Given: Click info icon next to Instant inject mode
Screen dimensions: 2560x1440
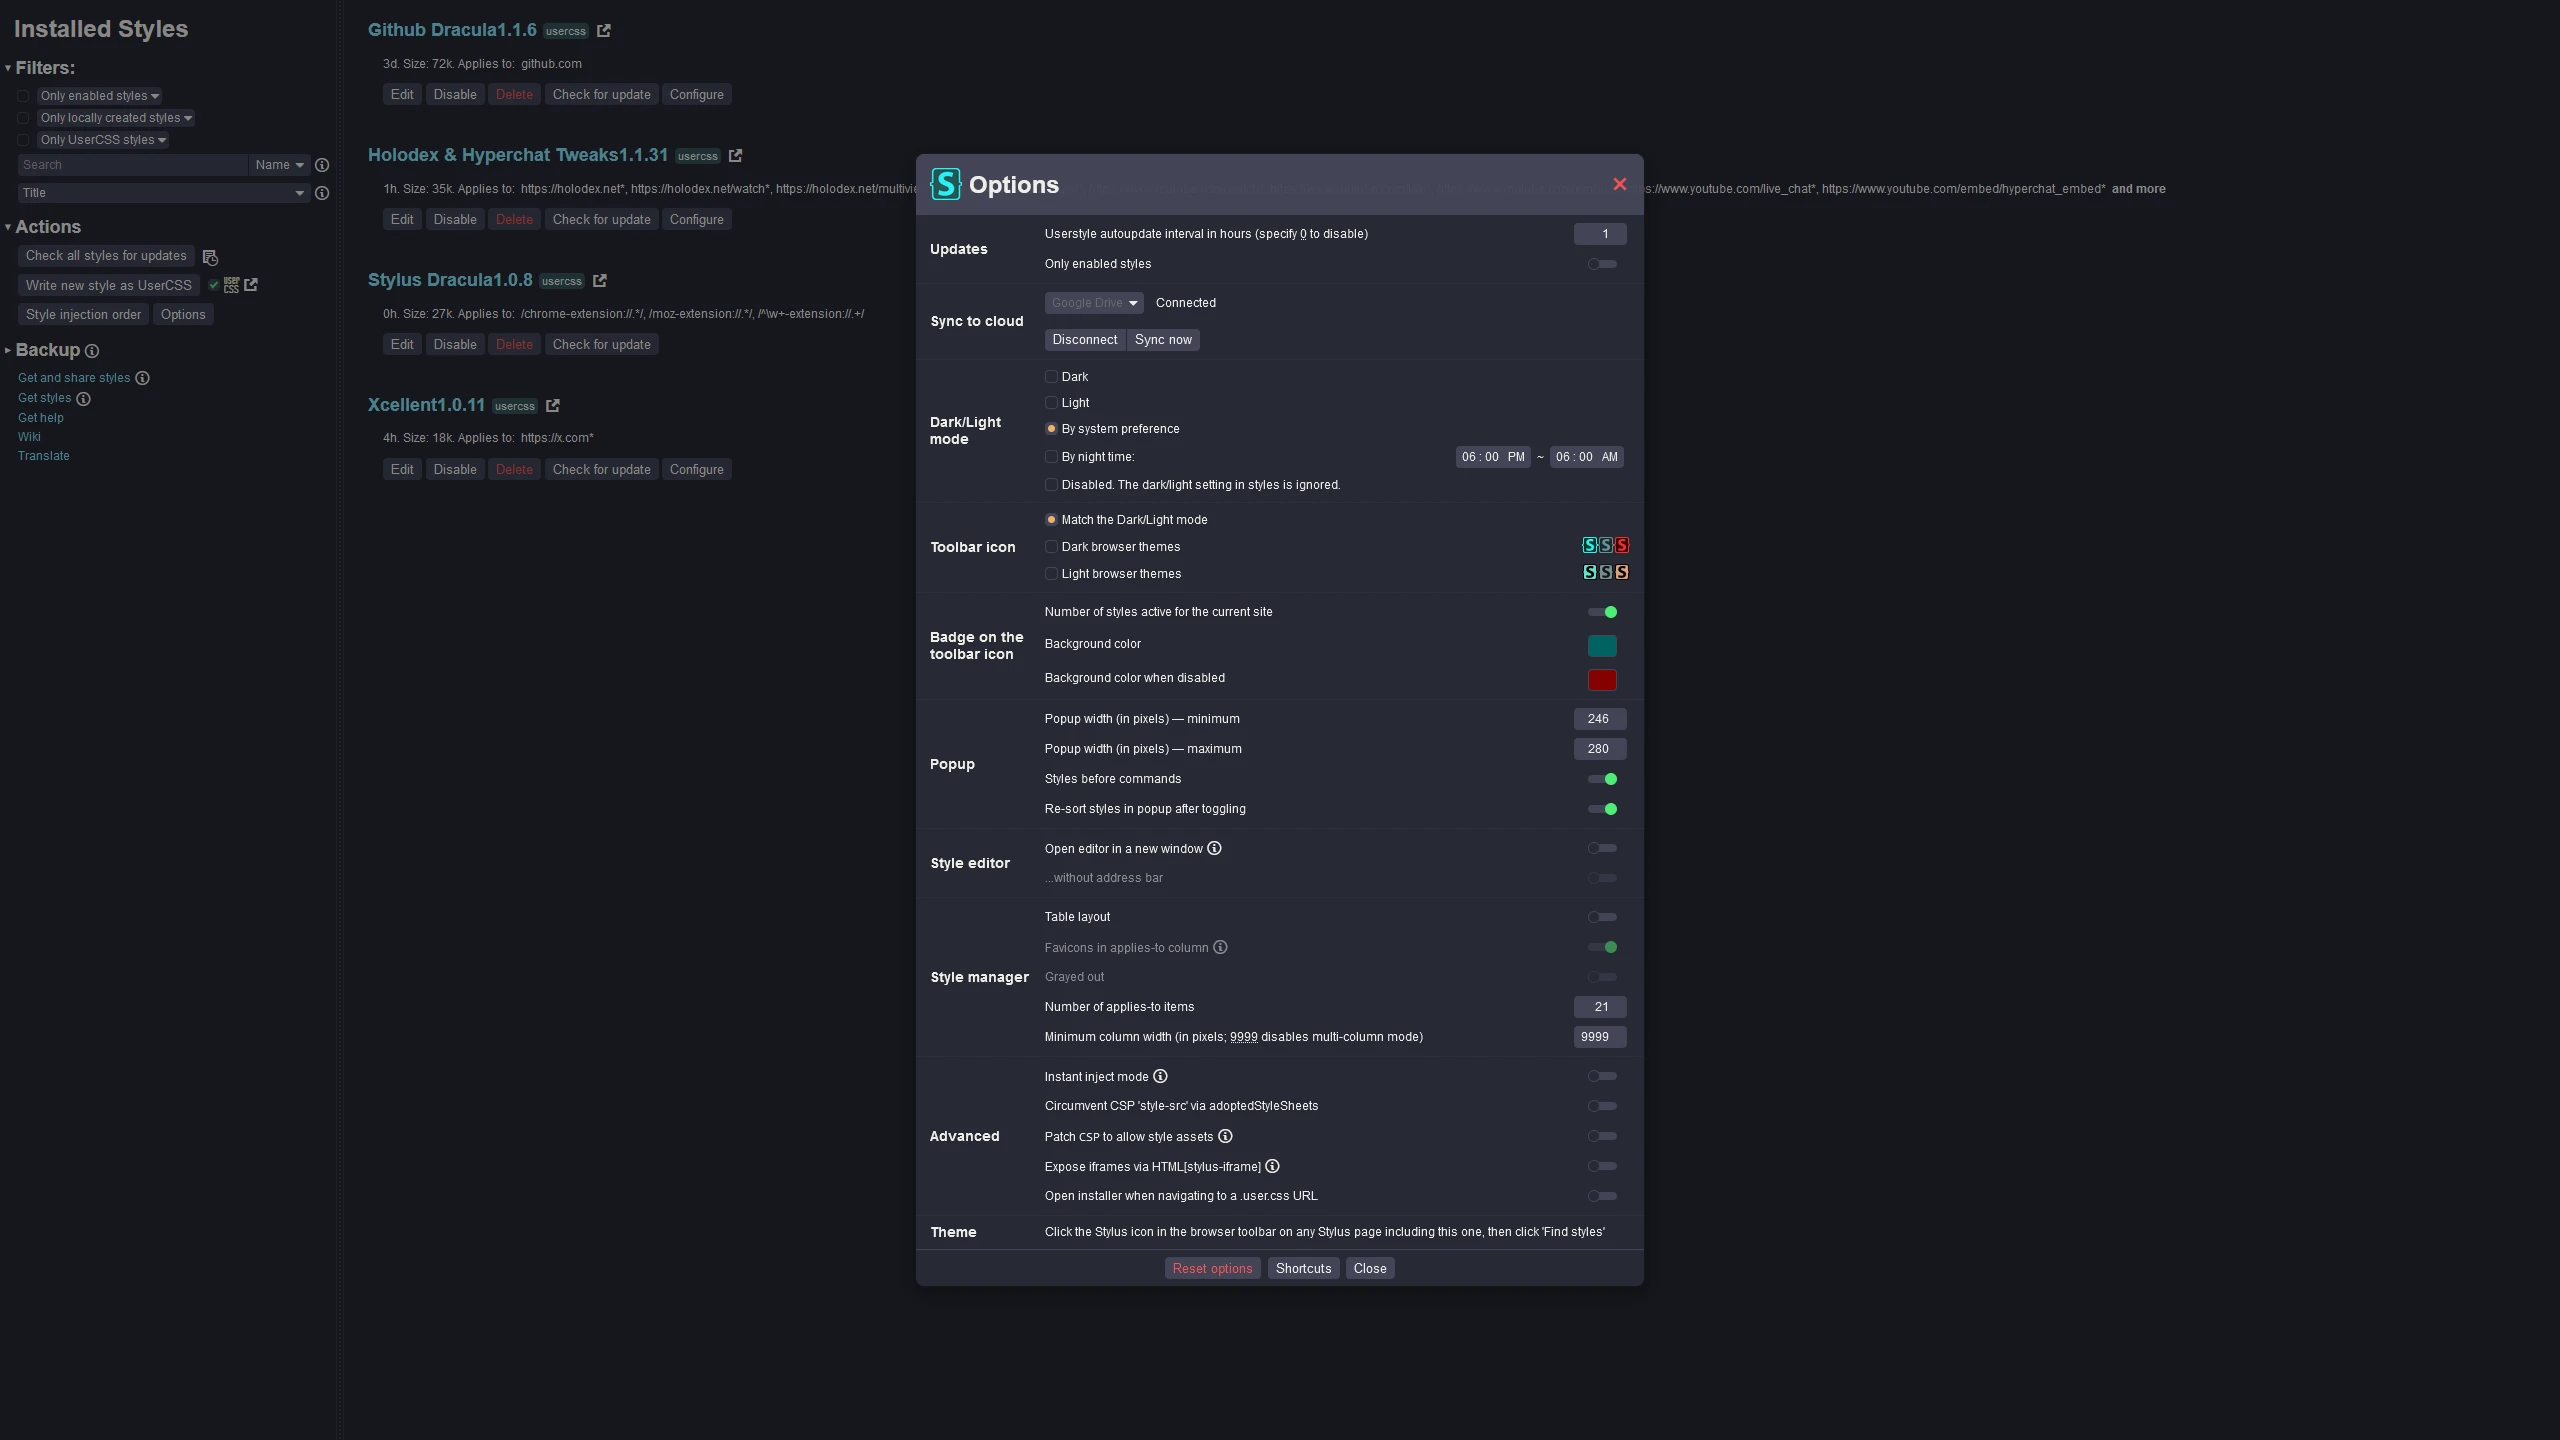Looking at the screenshot, I should (x=1160, y=1077).
